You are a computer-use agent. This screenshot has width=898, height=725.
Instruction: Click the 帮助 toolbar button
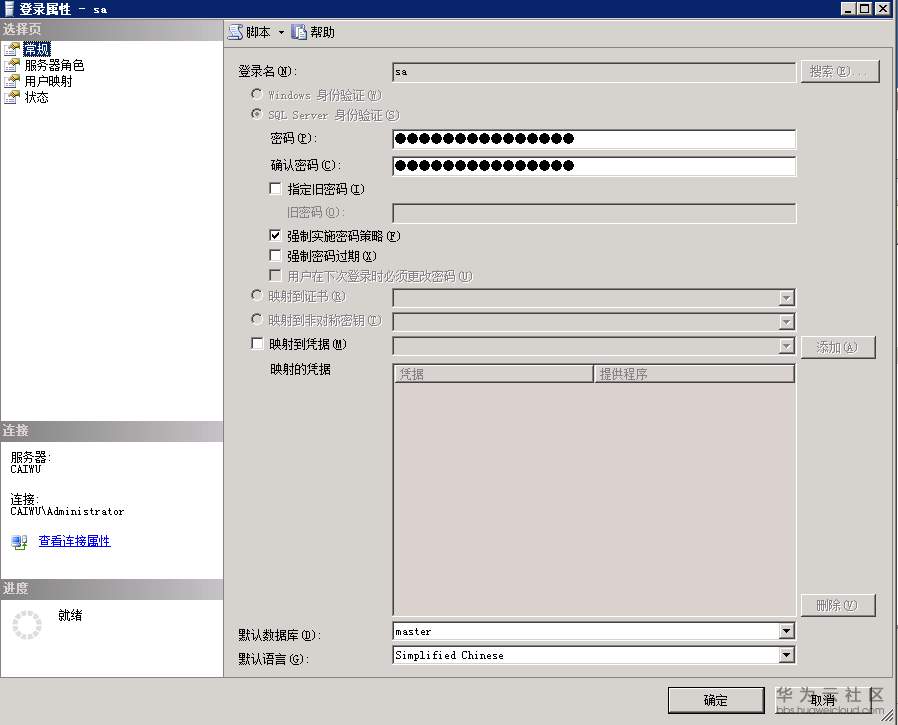click(x=313, y=32)
